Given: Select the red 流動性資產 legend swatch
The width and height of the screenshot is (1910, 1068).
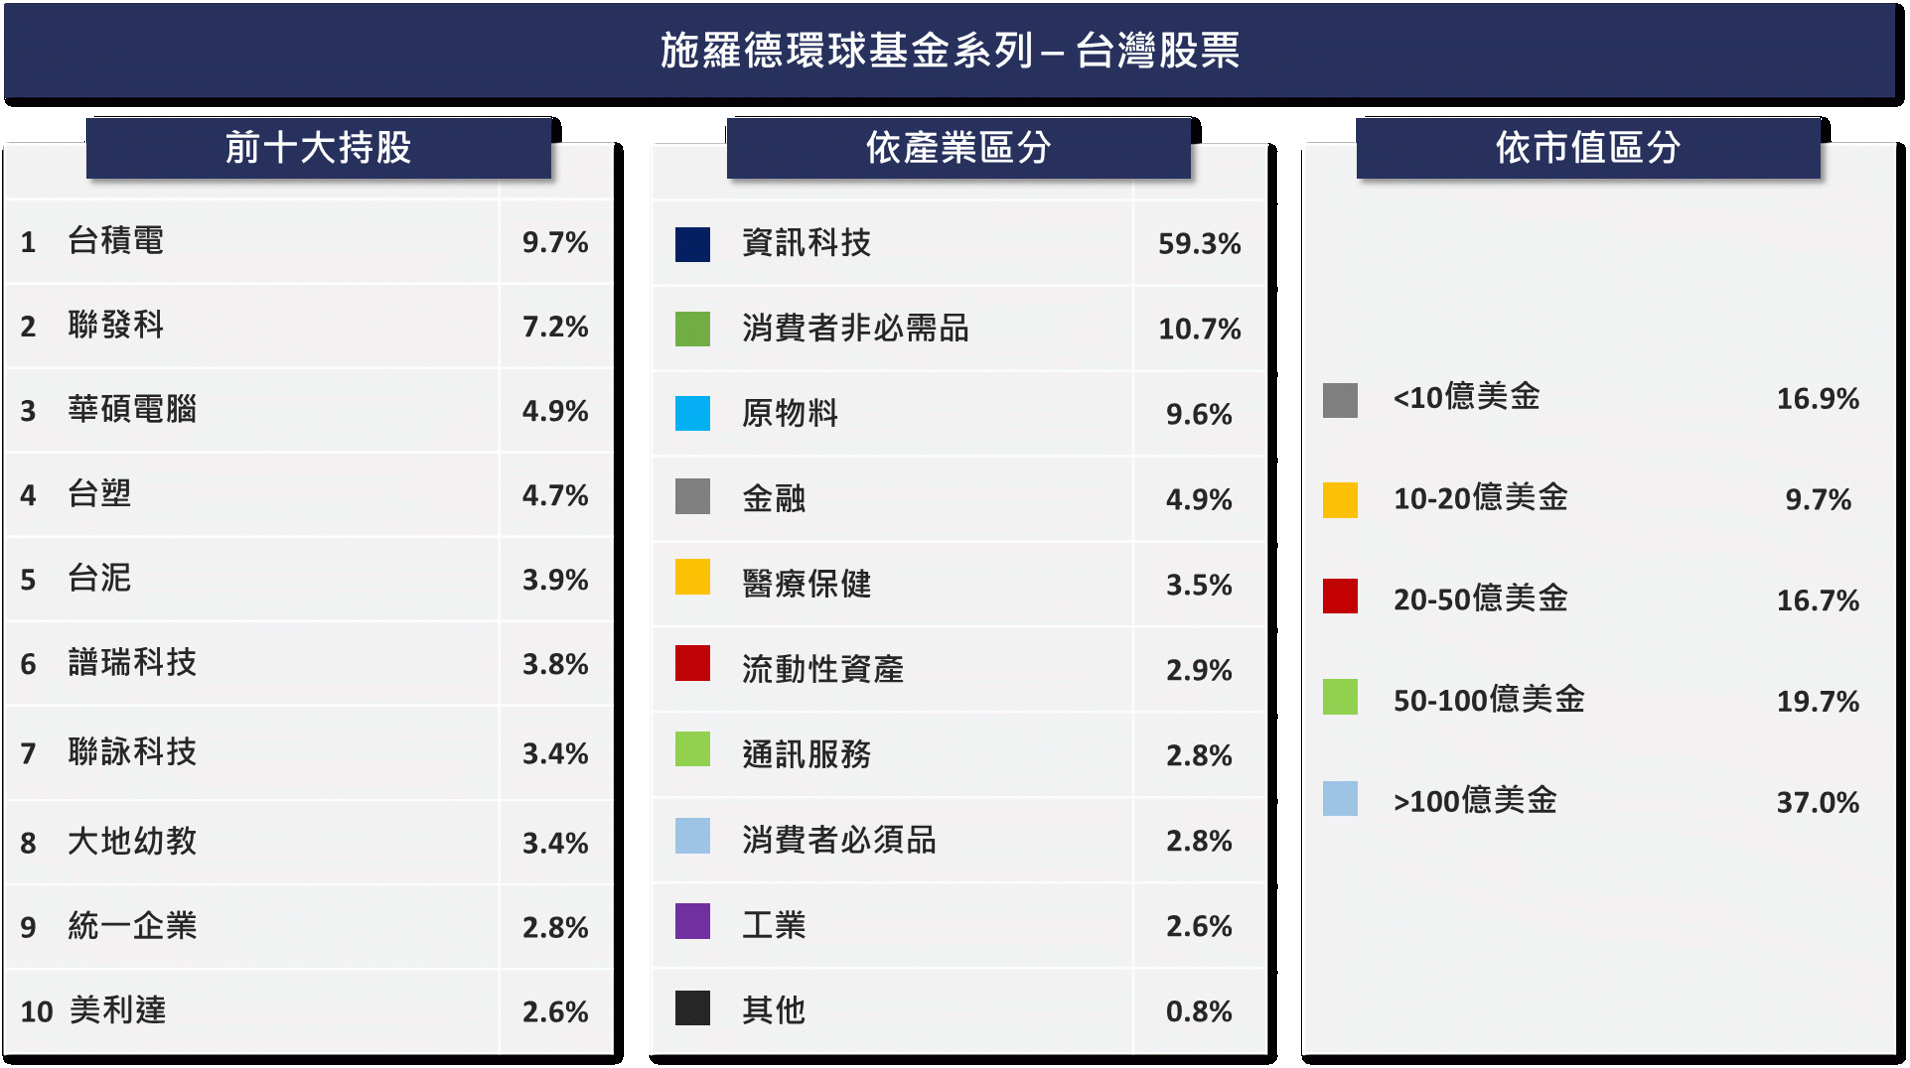Looking at the screenshot, I should click(x=692, y=663).
